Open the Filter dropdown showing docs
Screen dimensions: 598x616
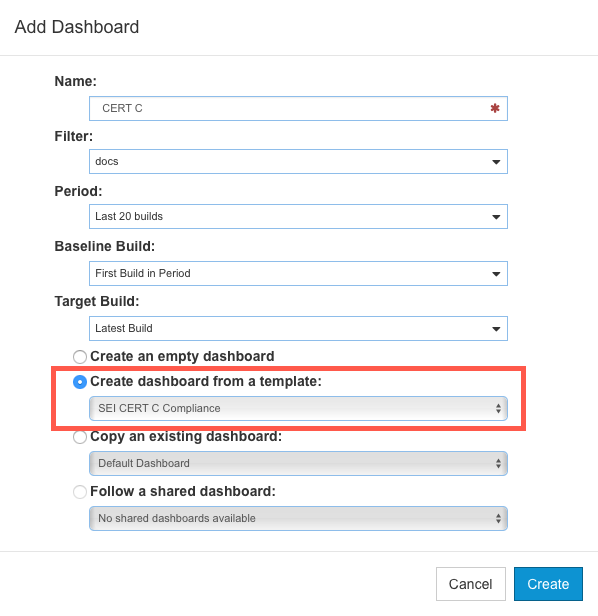pos(298,161)
